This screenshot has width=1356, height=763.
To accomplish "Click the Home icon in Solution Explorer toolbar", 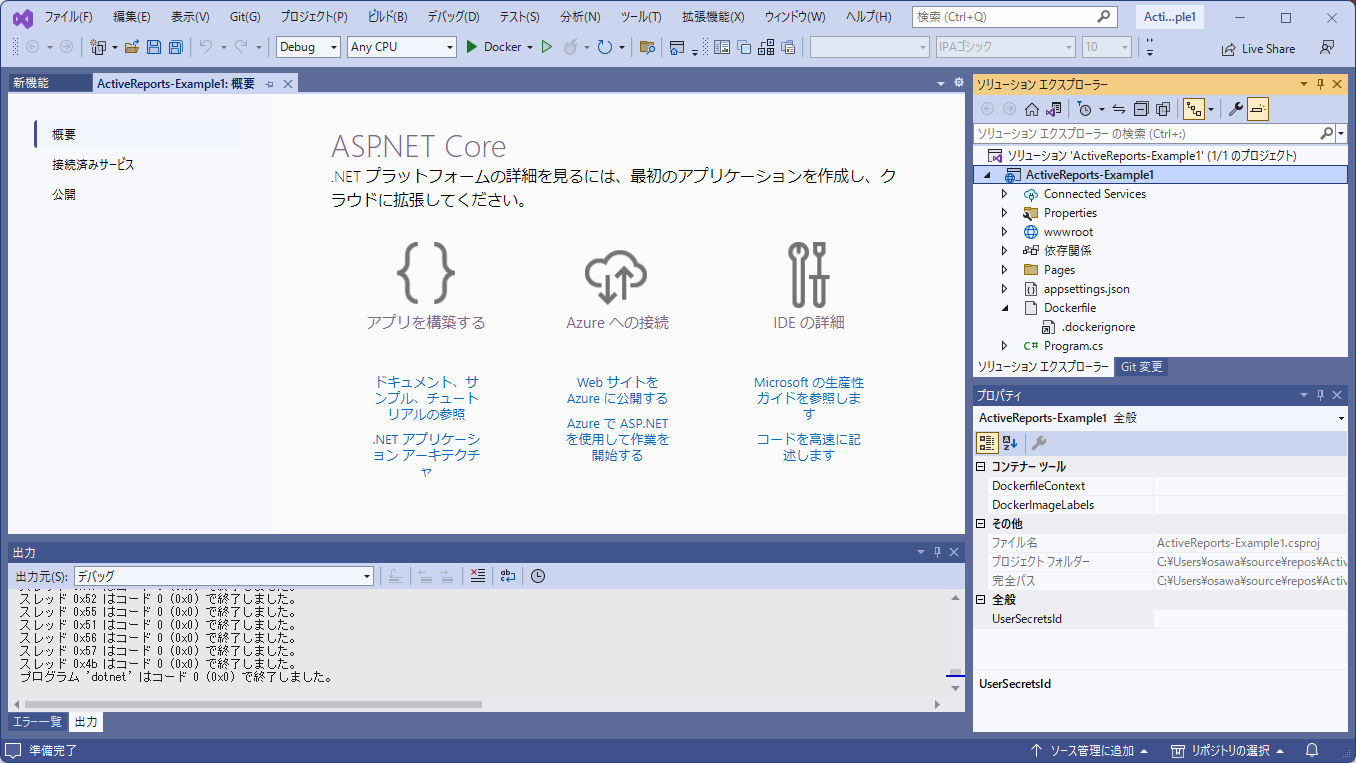I will (x=1032, y=109).
